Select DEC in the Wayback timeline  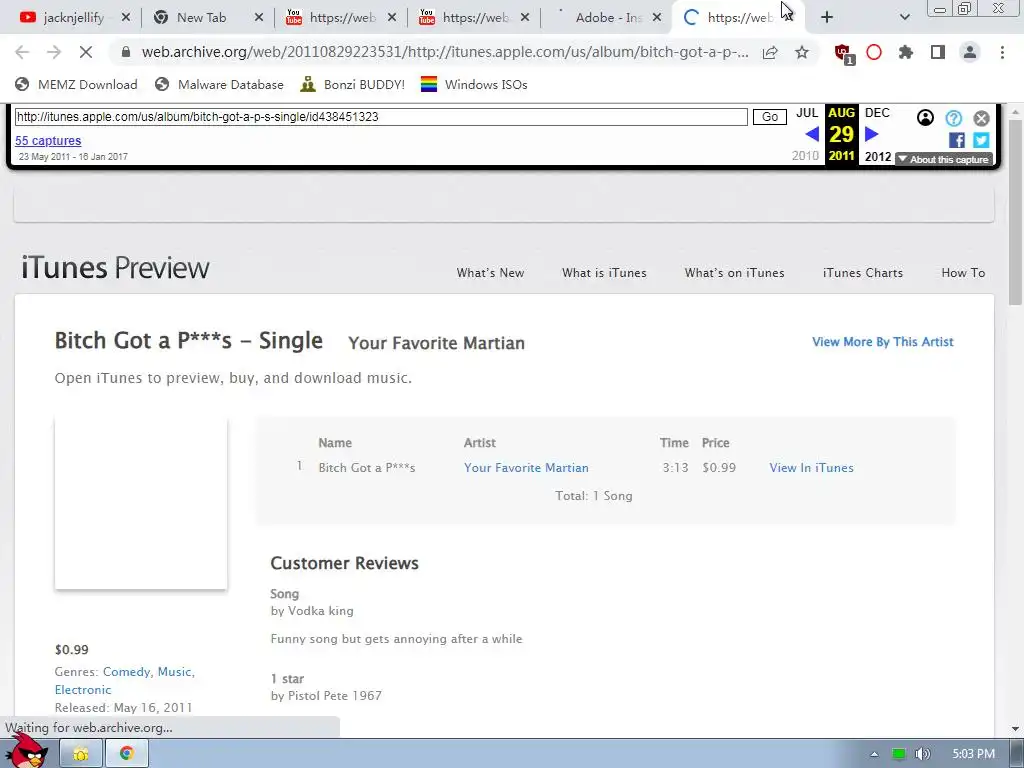tap(877, 113)
